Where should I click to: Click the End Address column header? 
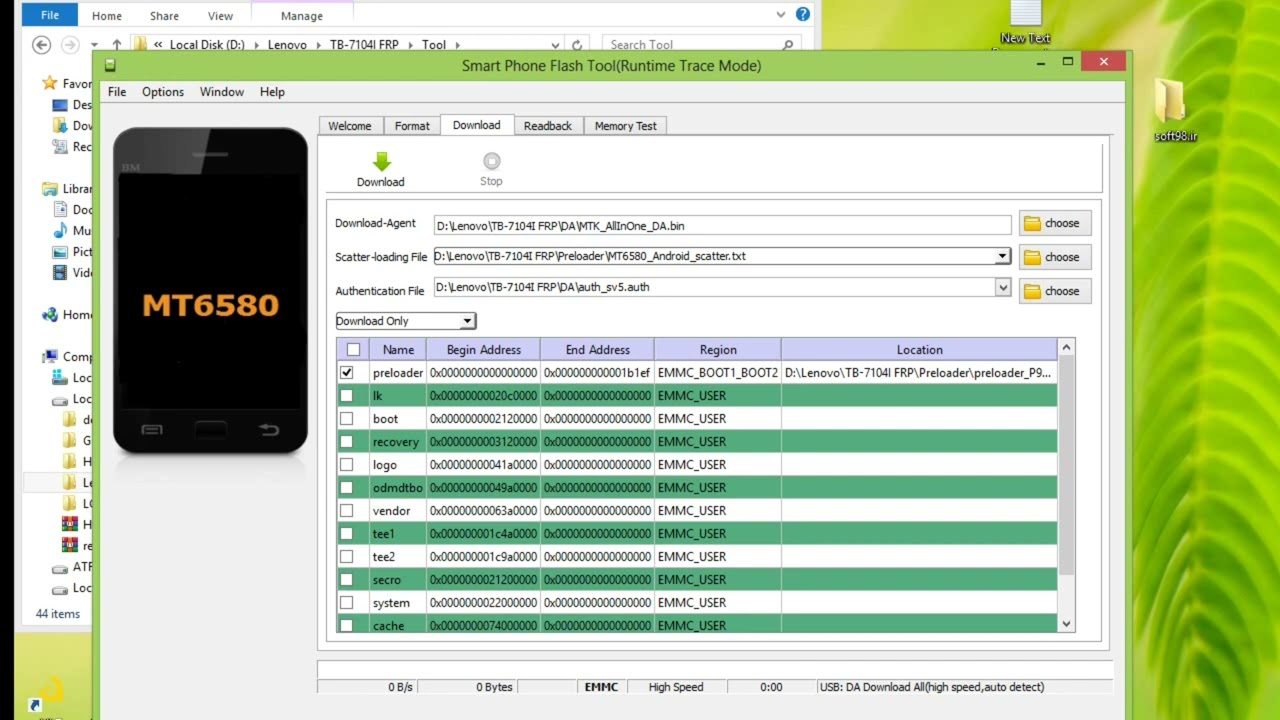[x=597, y=350]
